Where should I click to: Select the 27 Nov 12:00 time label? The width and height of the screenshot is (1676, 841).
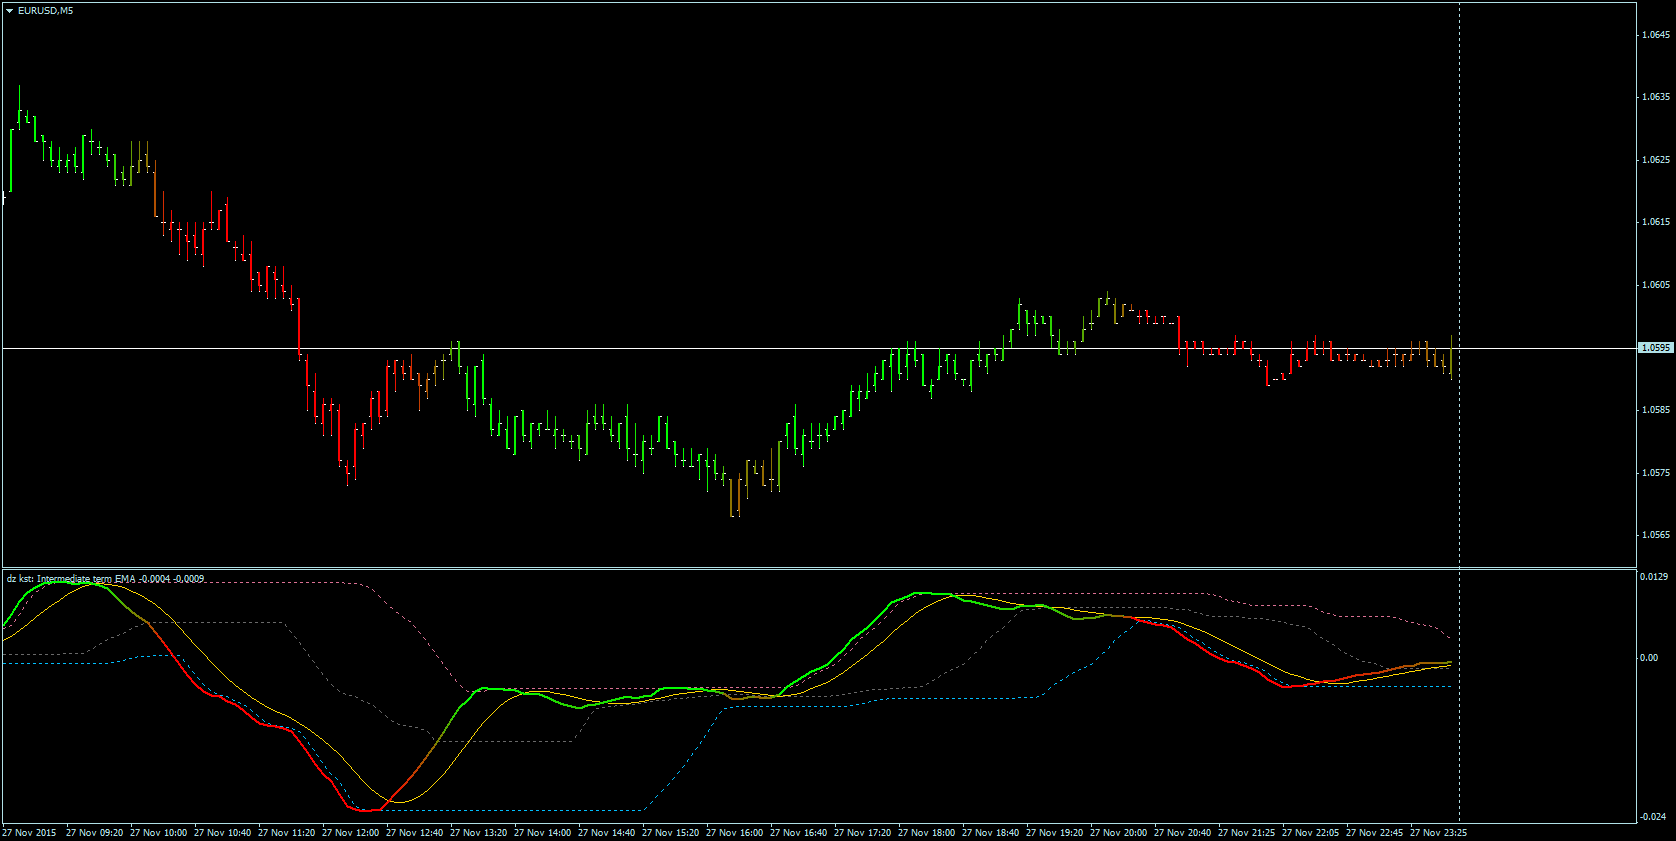pyautogui.click(x=351, y=833)
